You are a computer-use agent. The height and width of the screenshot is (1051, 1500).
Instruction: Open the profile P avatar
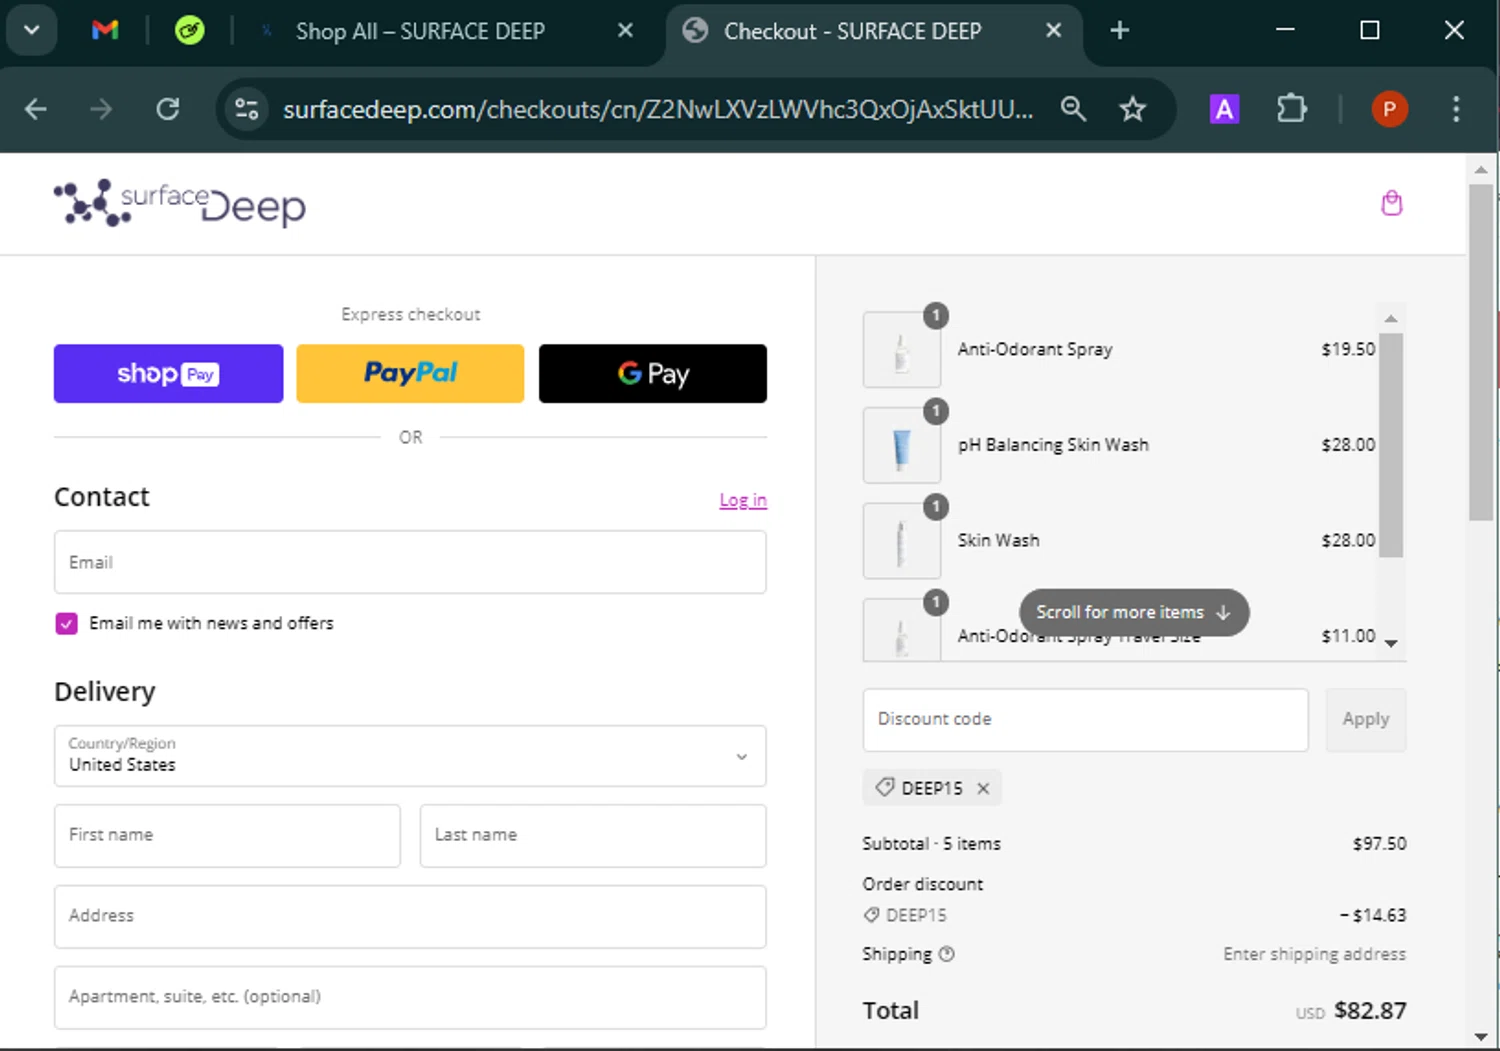pyautogui.click(x=1389, y=109)
